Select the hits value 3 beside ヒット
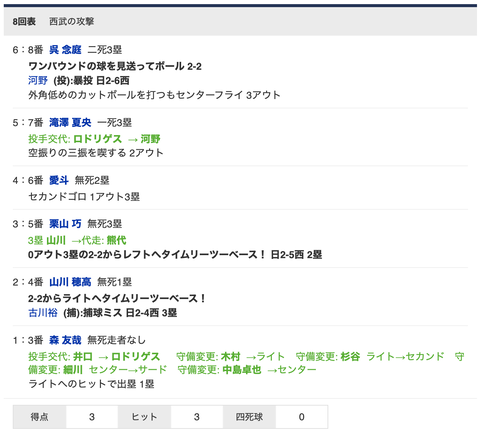The height and width of the screenshot is (433, 480). tap(197, 417)
